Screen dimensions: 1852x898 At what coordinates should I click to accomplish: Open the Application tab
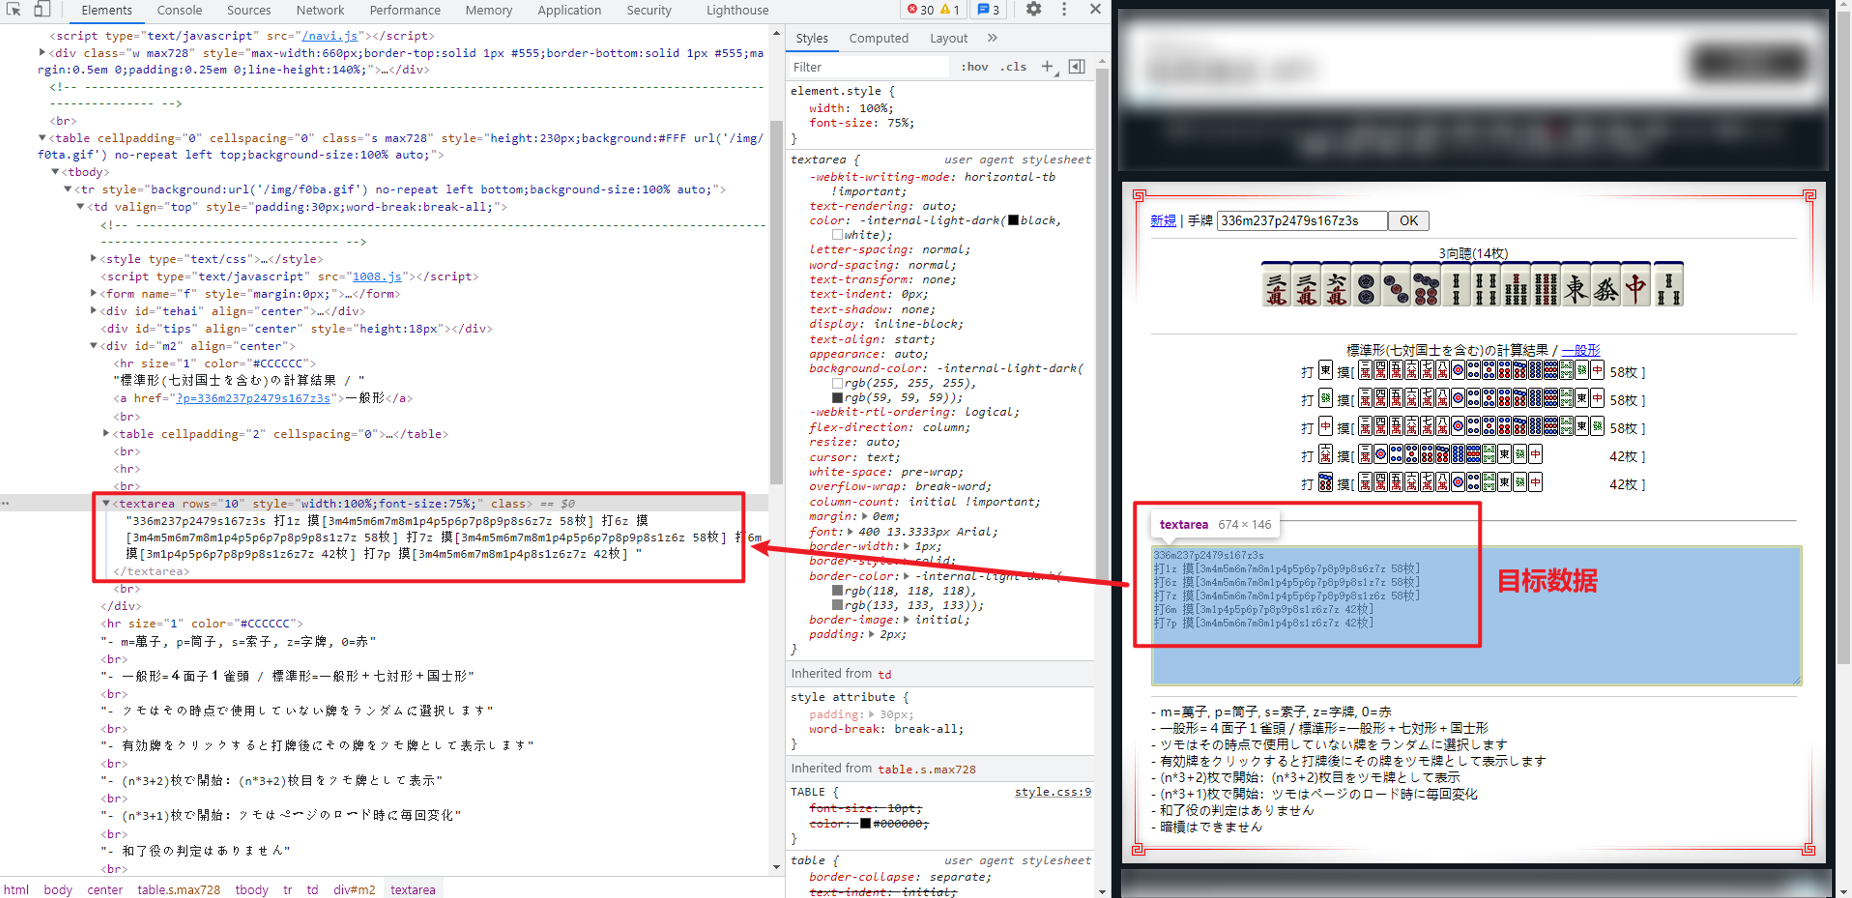click(569, 10)
